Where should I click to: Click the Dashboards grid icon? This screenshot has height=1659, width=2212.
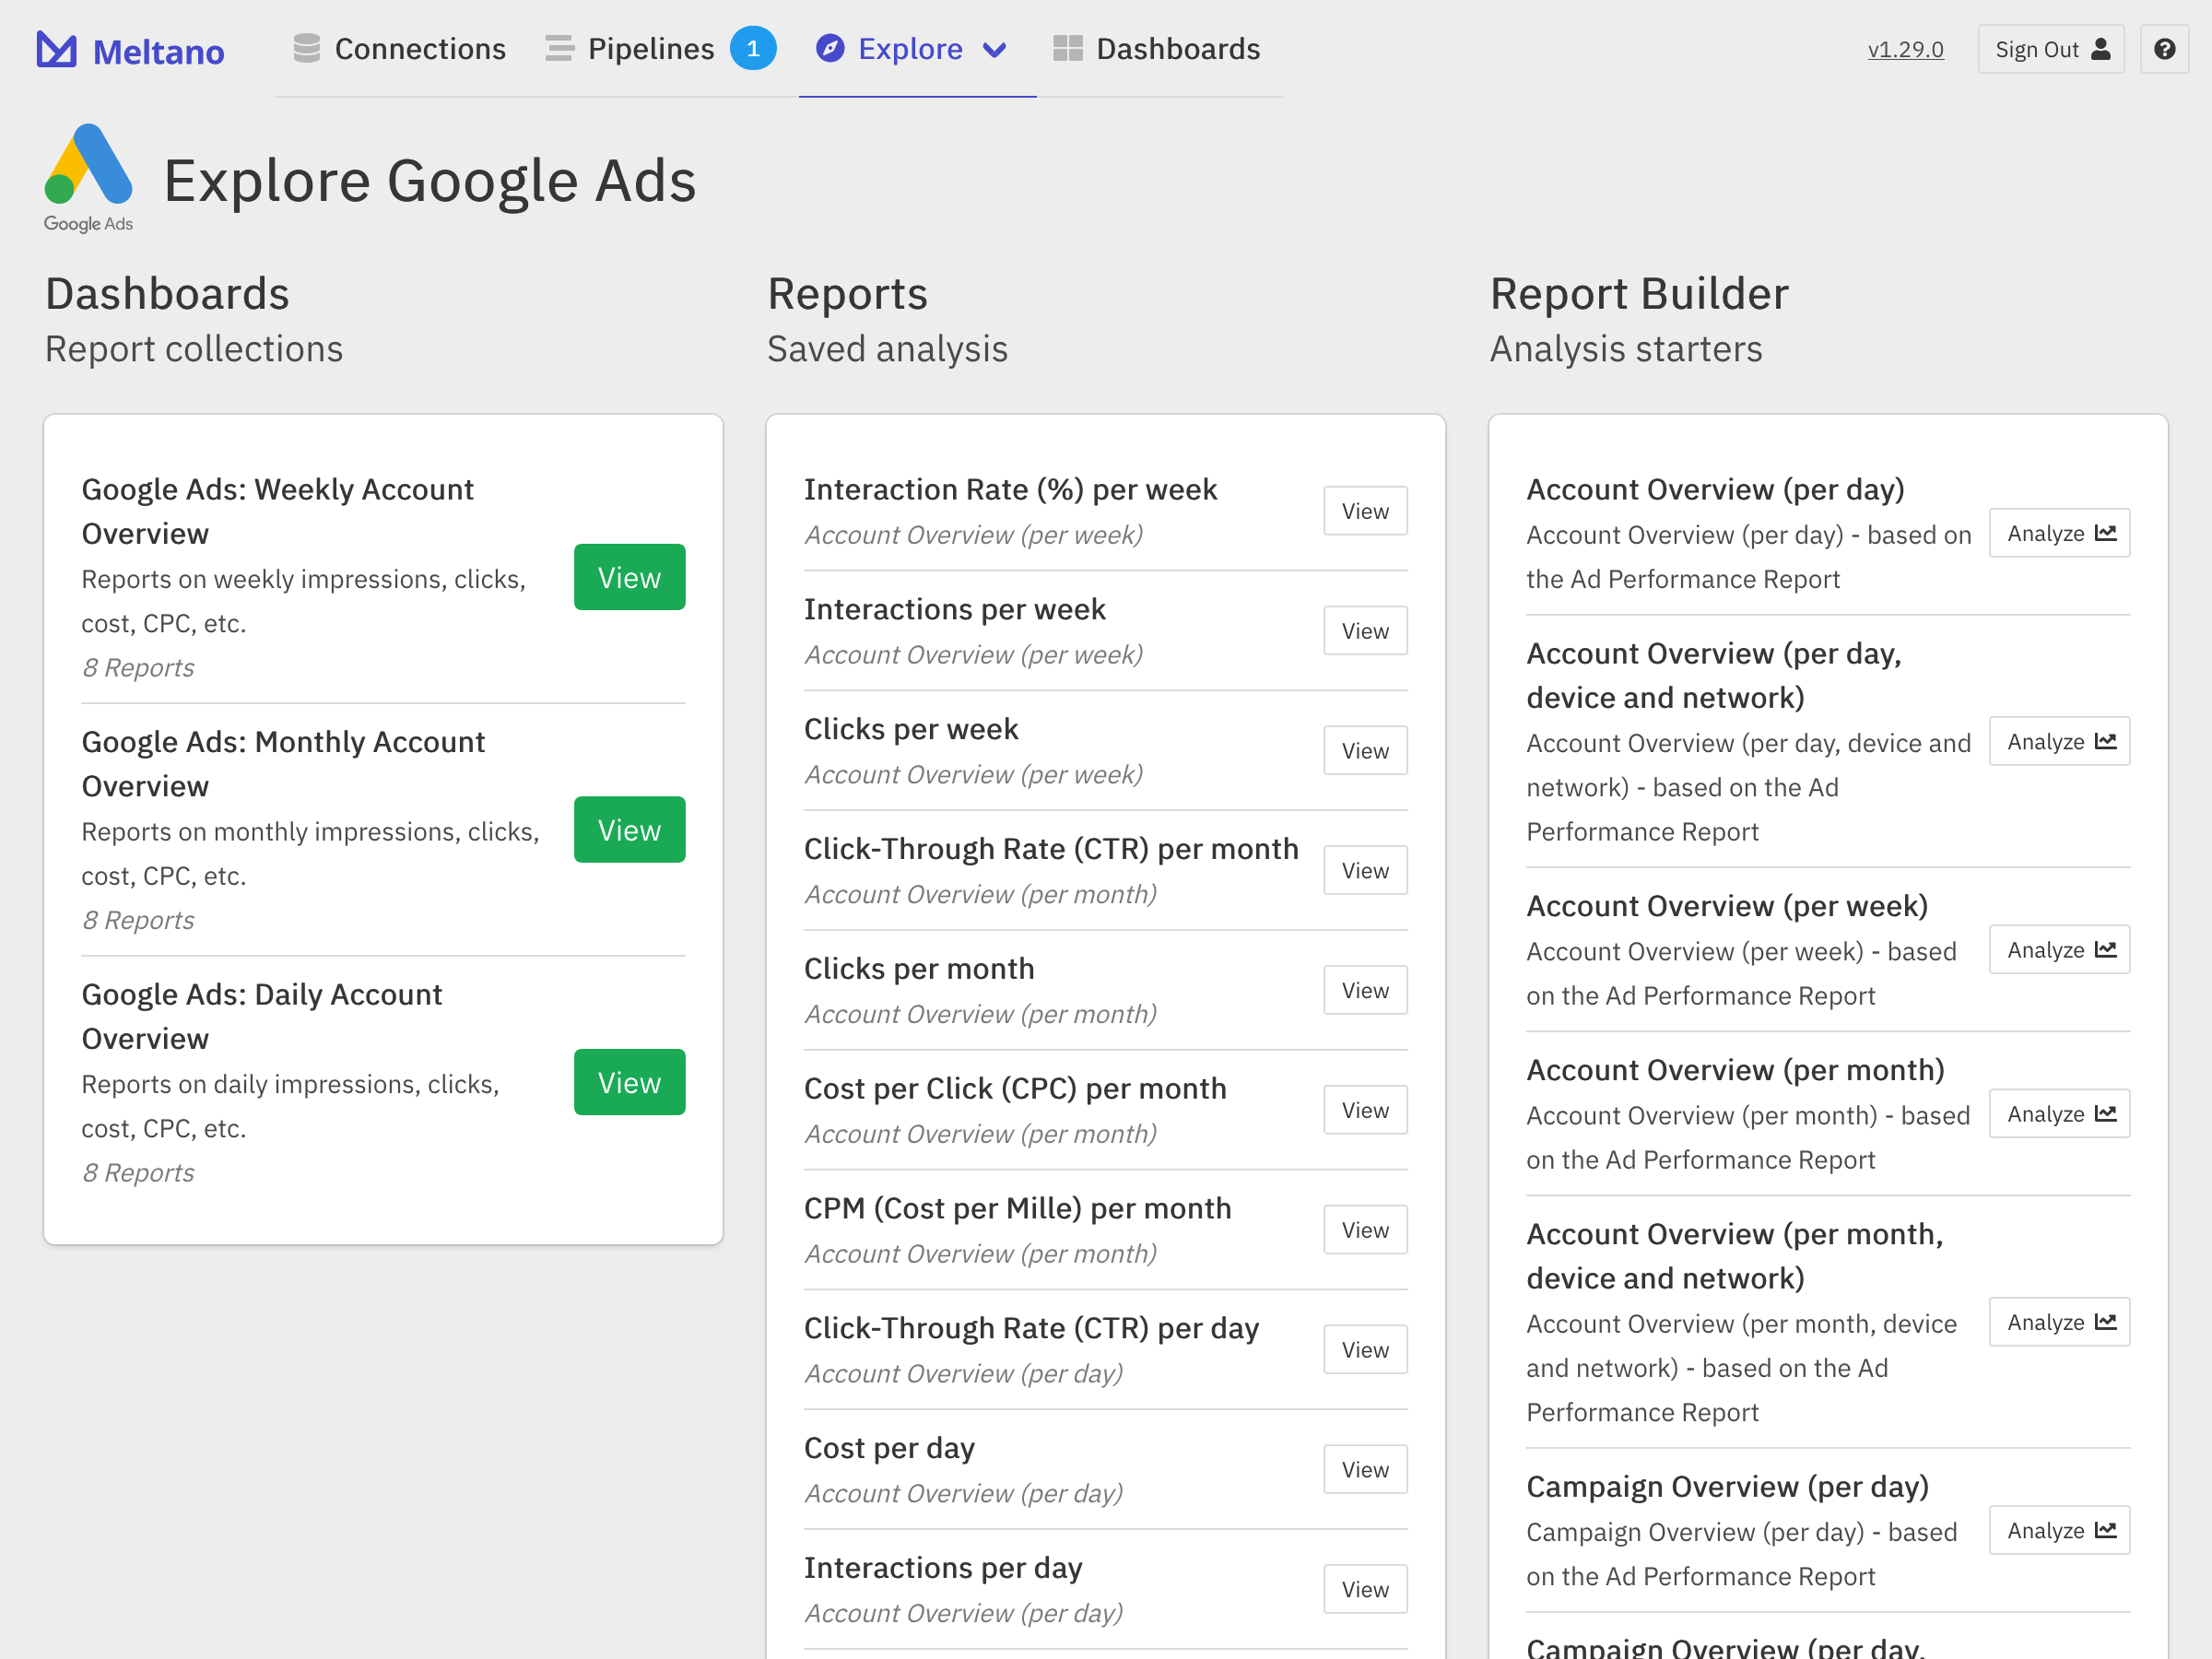pyautogui.click(x=1067, y=48)
